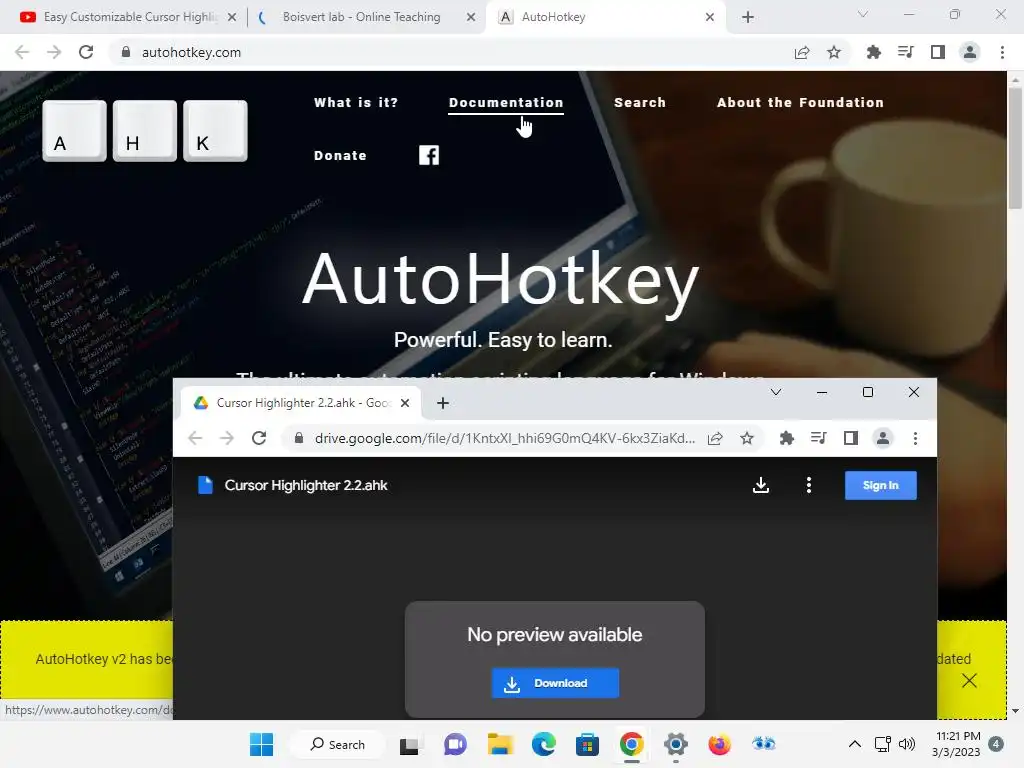This screenshot has width=1024, height=768.
Task: Click the blue file icon next to Cursor Highlighter 2.2.ahk
Action: pyautogui.click(x=205, y=485)
